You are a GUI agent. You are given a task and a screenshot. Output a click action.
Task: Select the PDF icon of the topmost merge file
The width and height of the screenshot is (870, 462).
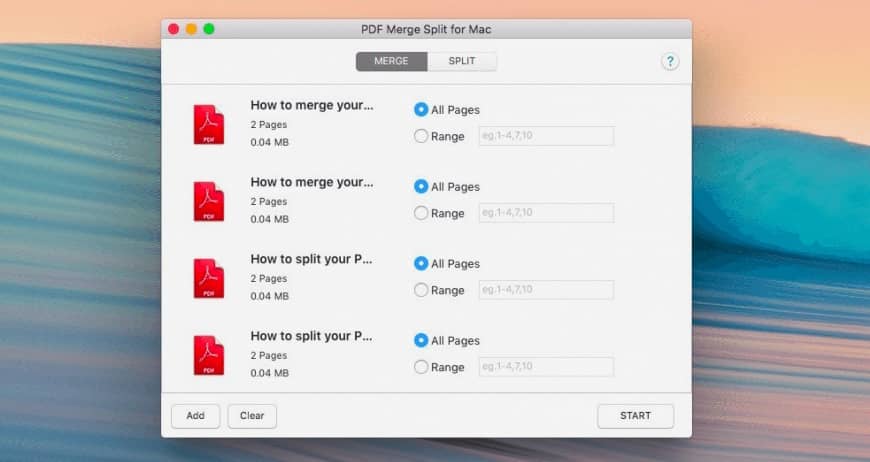[209, 124]
